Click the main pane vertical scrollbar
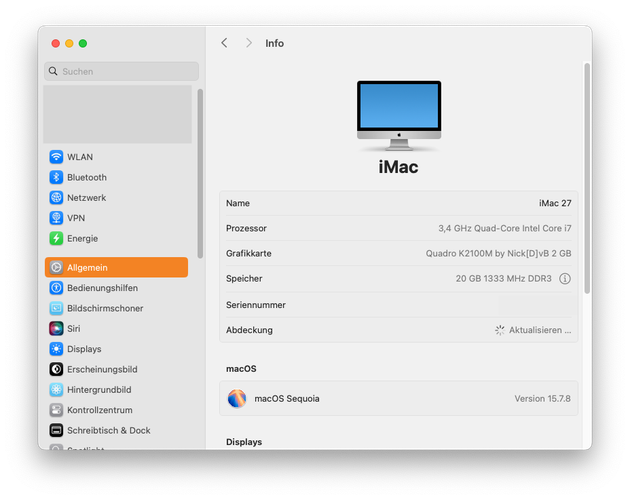 587,178
